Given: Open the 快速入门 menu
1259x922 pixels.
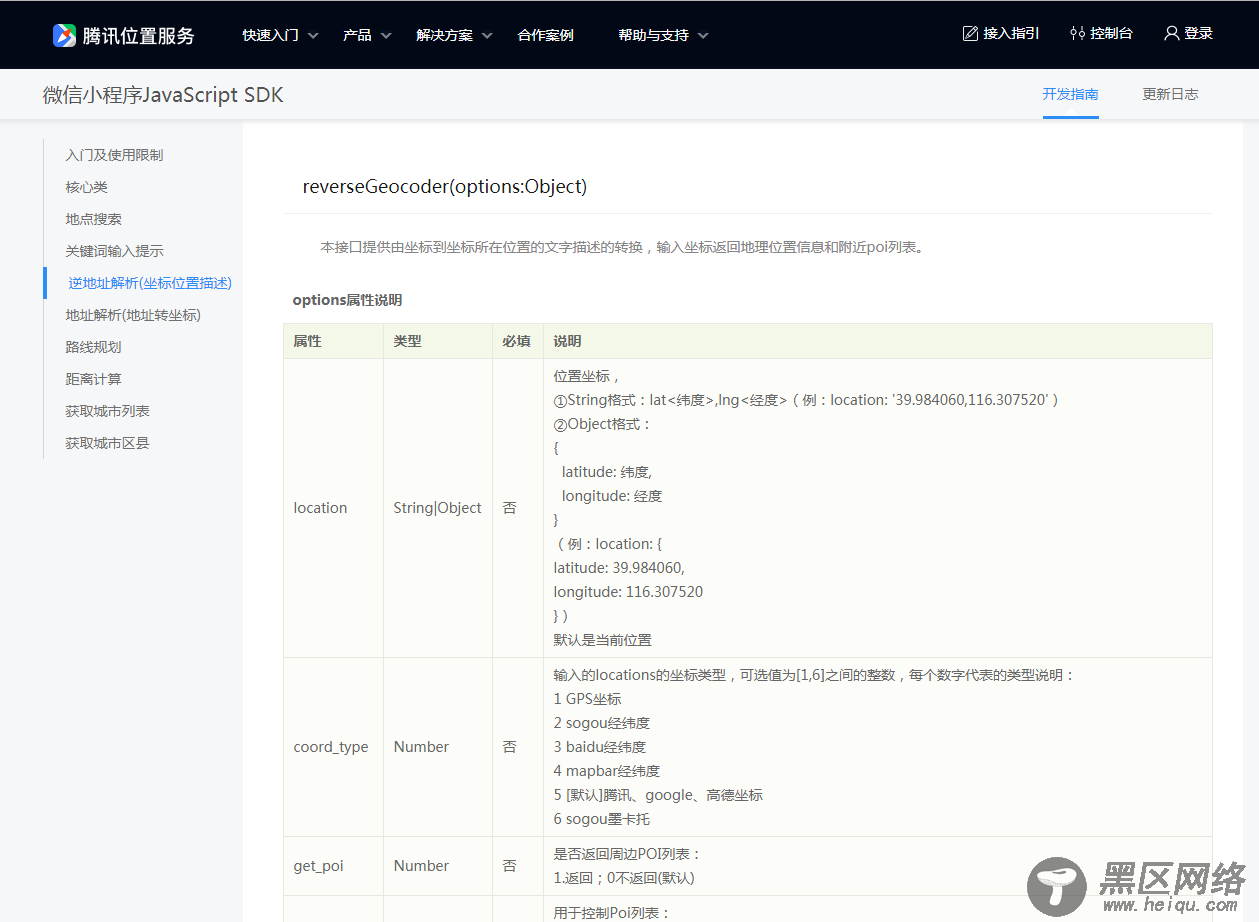Looking at the screenshot, I should coord(271,35).
